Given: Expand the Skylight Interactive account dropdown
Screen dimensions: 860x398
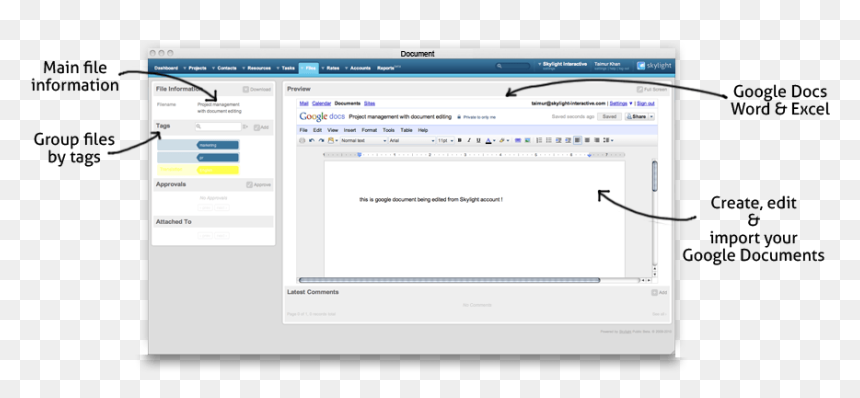Looking at the screenshot, I should point(539,64).
